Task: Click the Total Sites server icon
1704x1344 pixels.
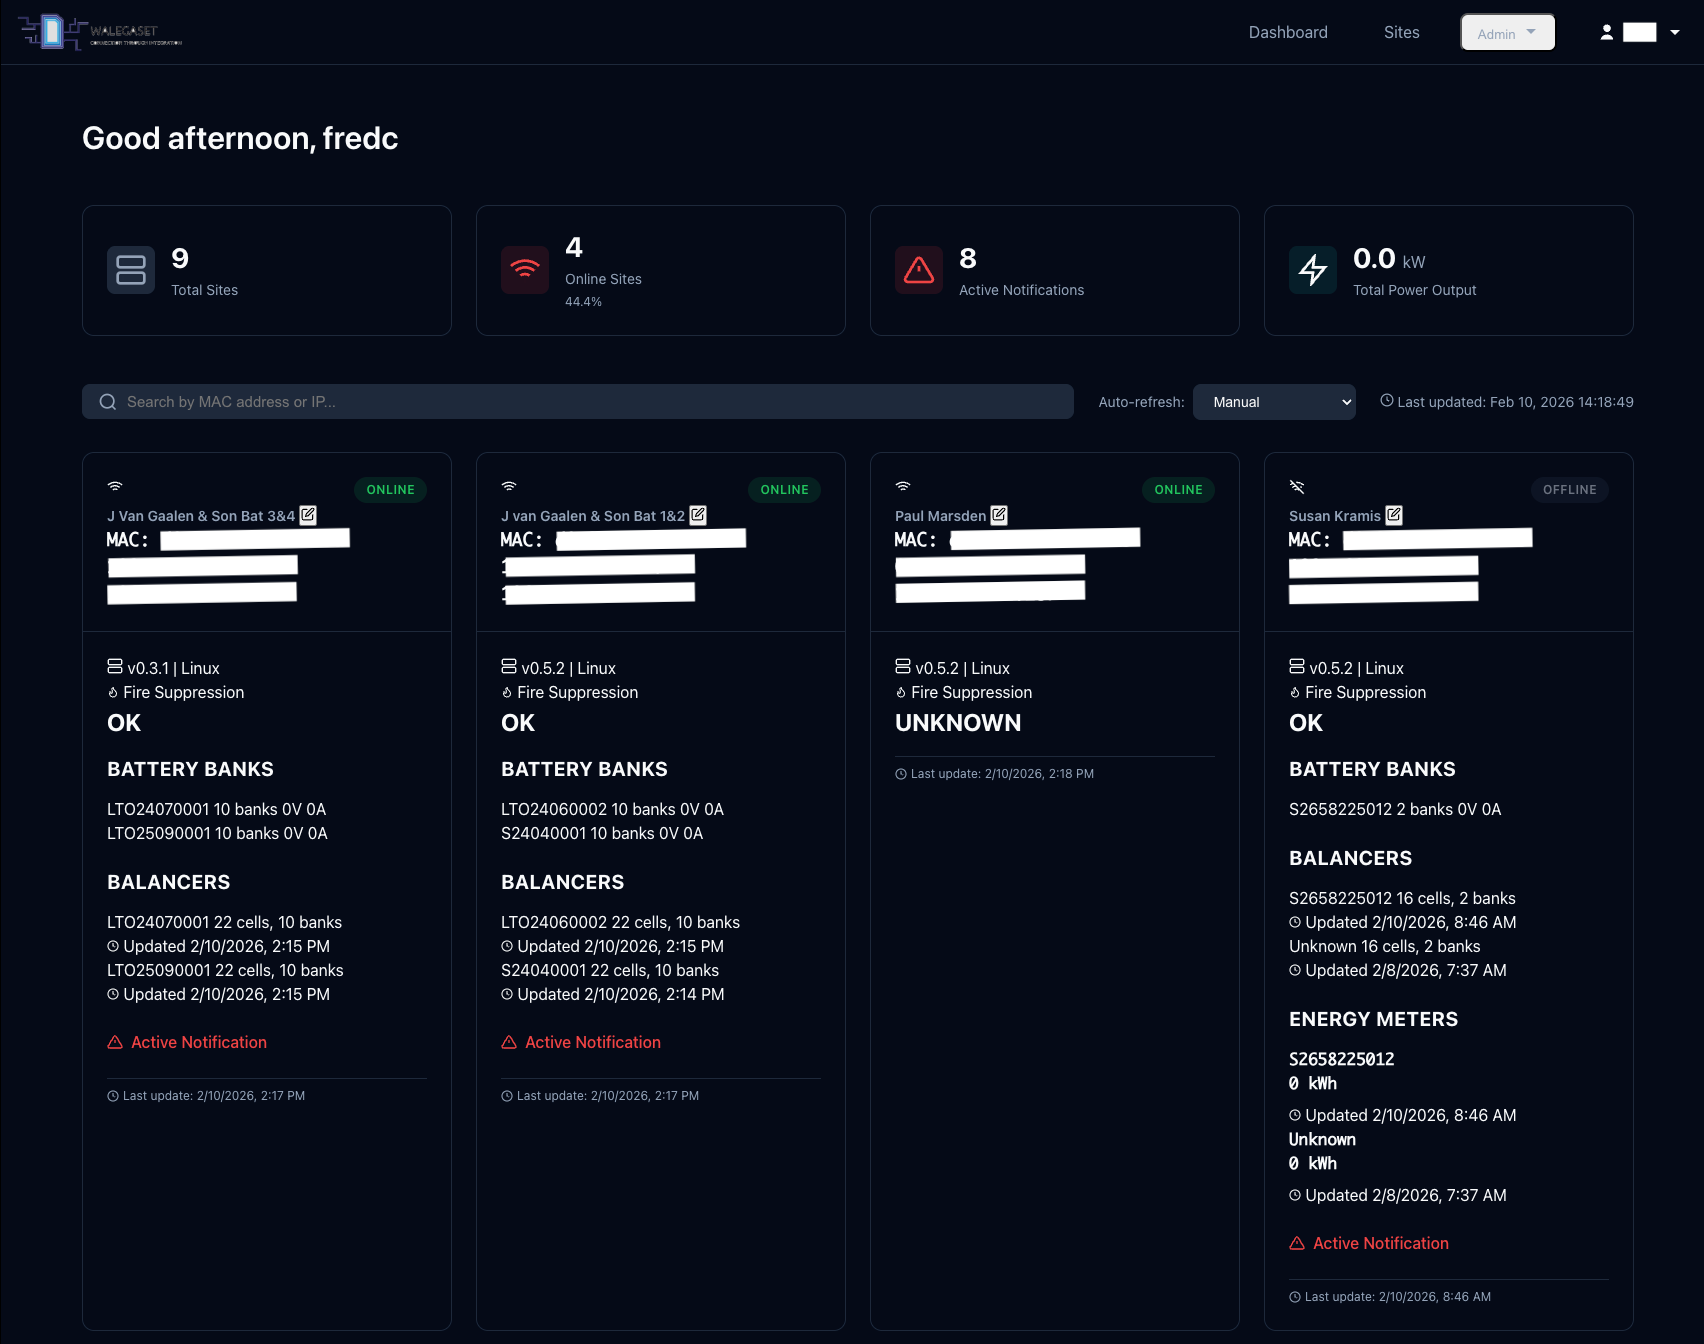Action: 131,270
